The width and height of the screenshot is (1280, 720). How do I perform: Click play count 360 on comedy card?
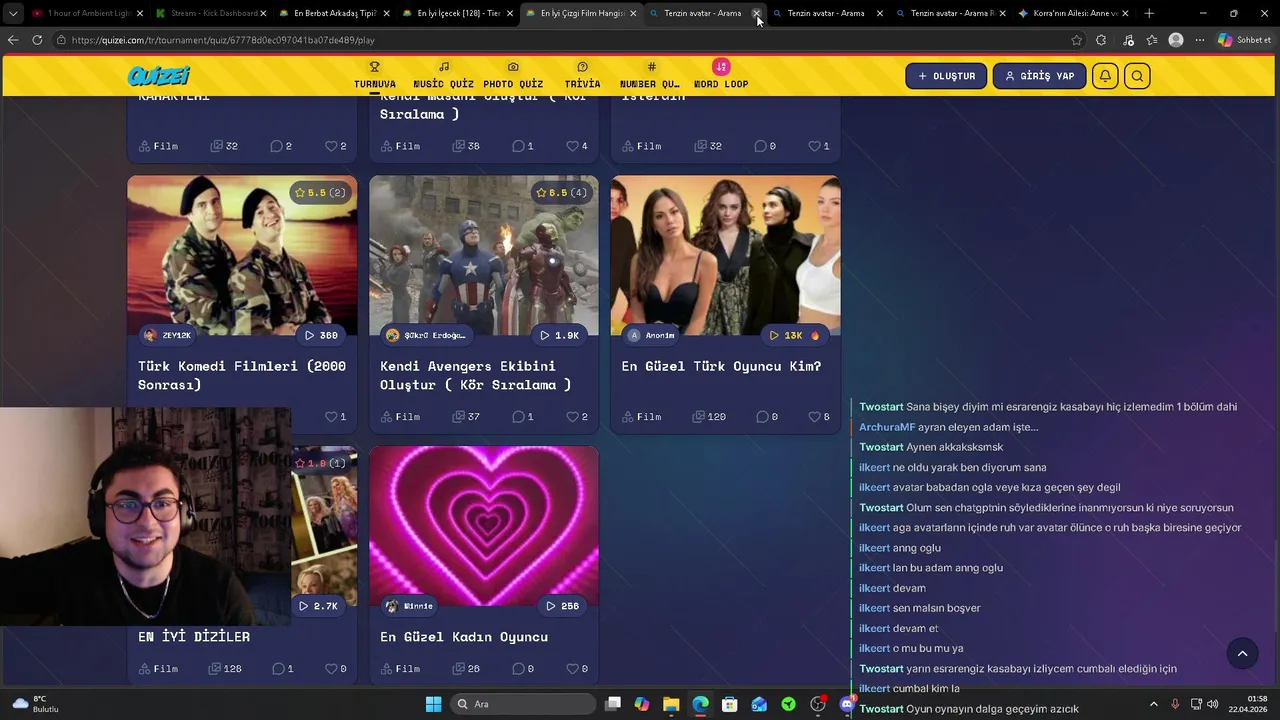pos(321,335)
